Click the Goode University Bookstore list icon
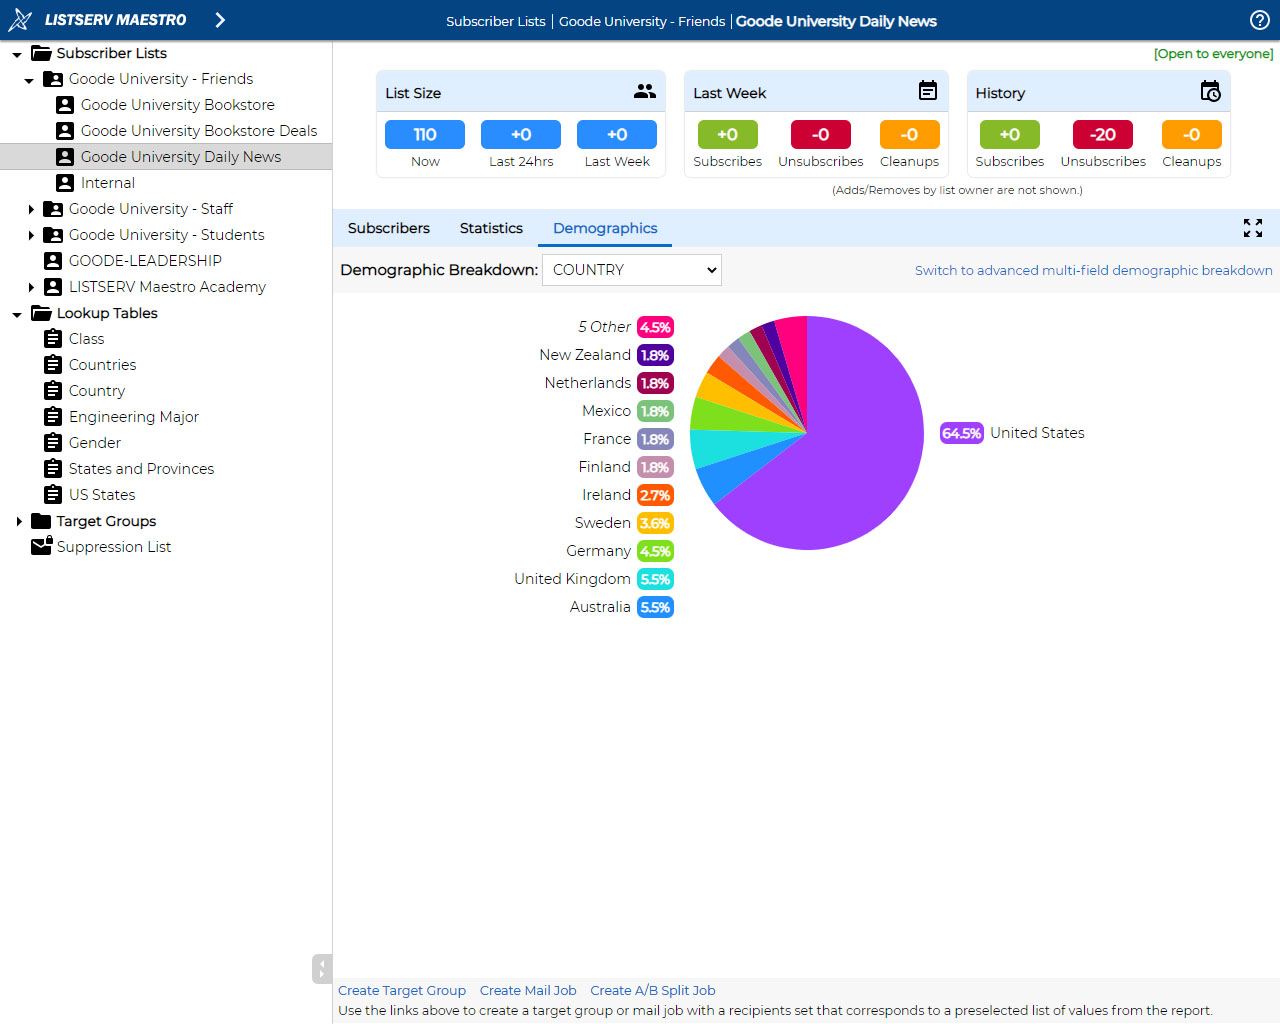Viewport: 1280px width, 1024px height. point(65,105)
